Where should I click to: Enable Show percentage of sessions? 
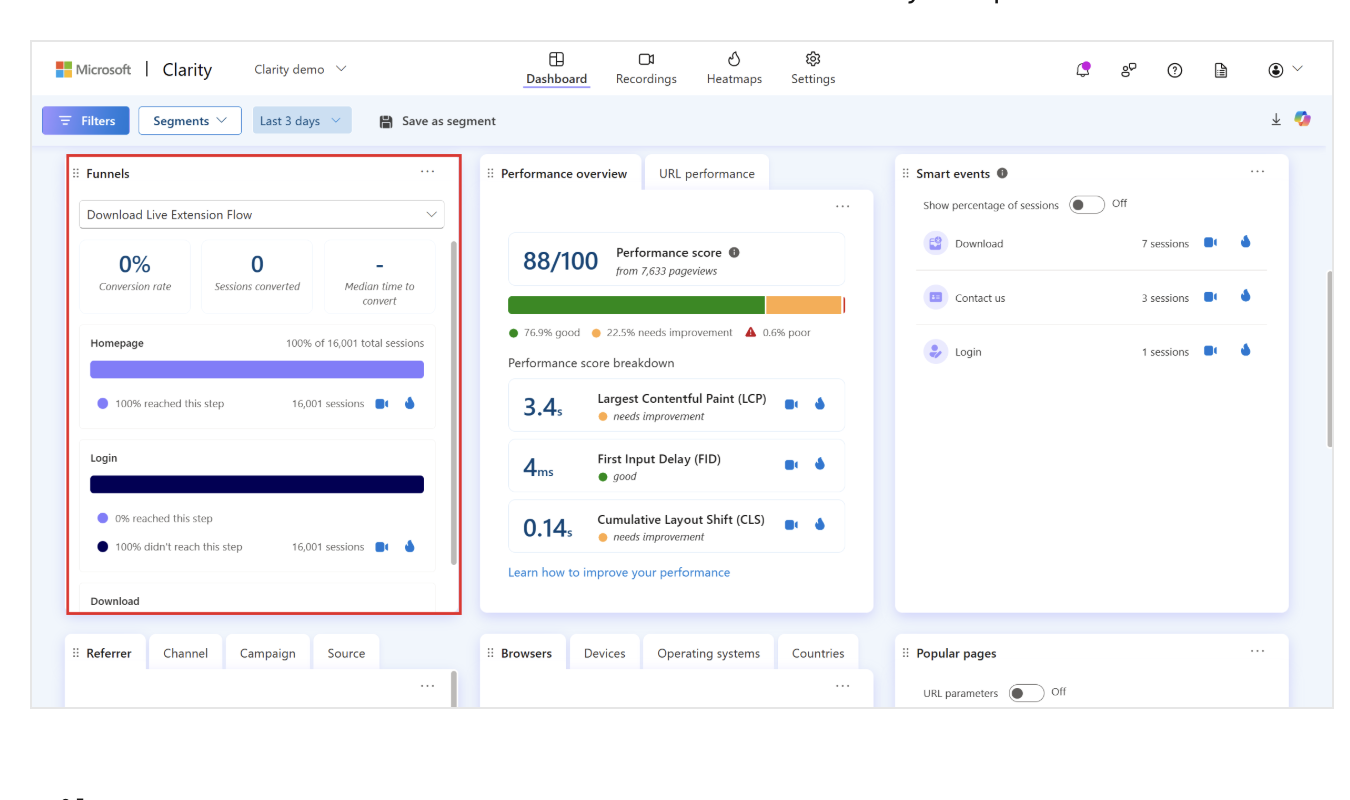point(1085,204)
